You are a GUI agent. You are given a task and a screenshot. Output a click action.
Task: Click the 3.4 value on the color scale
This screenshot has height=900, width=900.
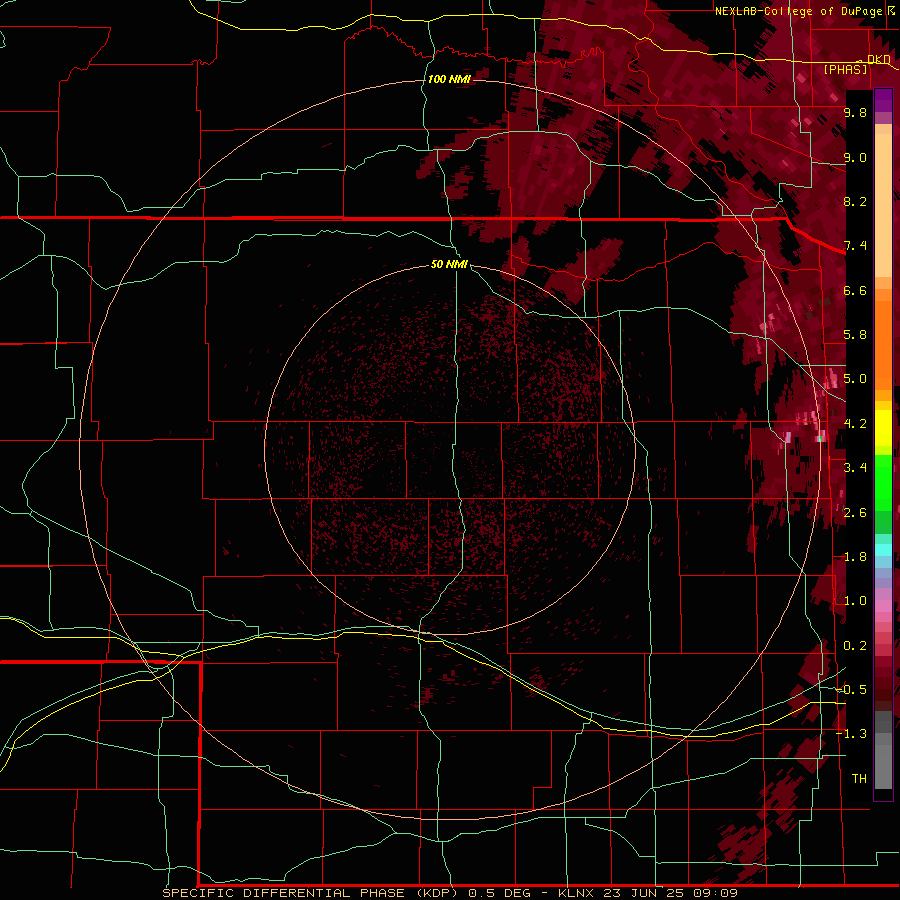coord(855,468)
